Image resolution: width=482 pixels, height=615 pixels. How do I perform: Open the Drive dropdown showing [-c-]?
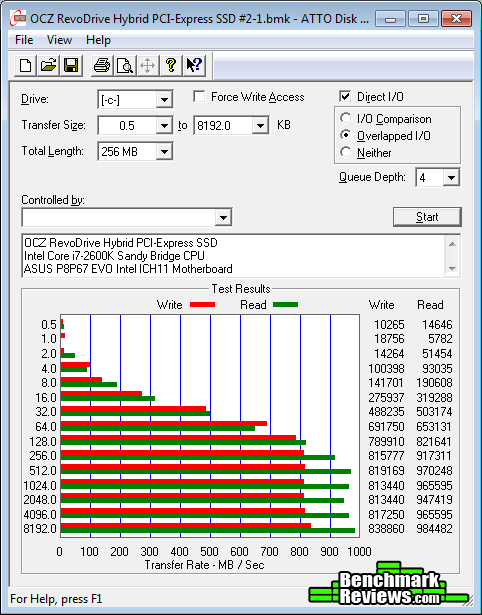(x=165, y=100)
